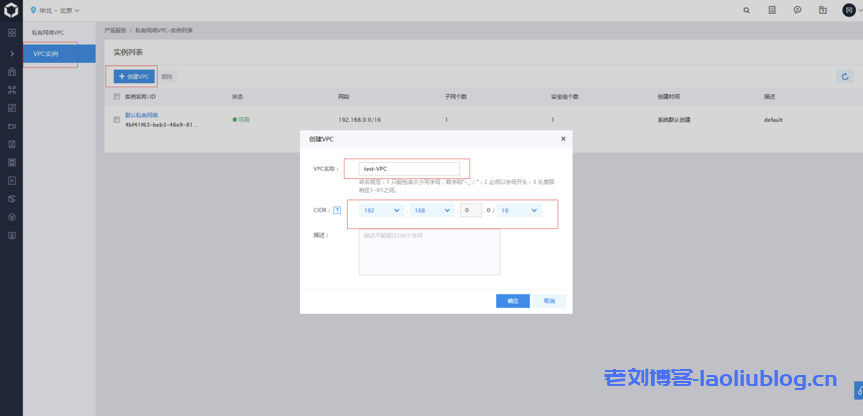Image resolution: width=863 pixels, height=416 pixels.
Task: Click the 描述 description textarea
Action: tap(429, 251)
